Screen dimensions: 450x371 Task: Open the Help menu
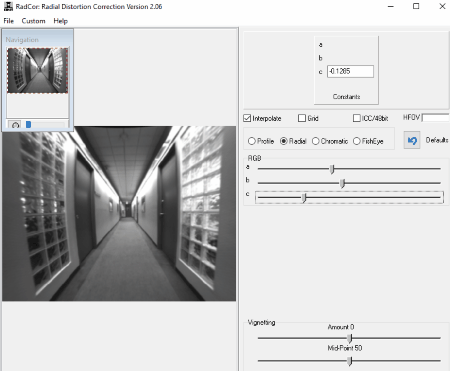(61, 21)
